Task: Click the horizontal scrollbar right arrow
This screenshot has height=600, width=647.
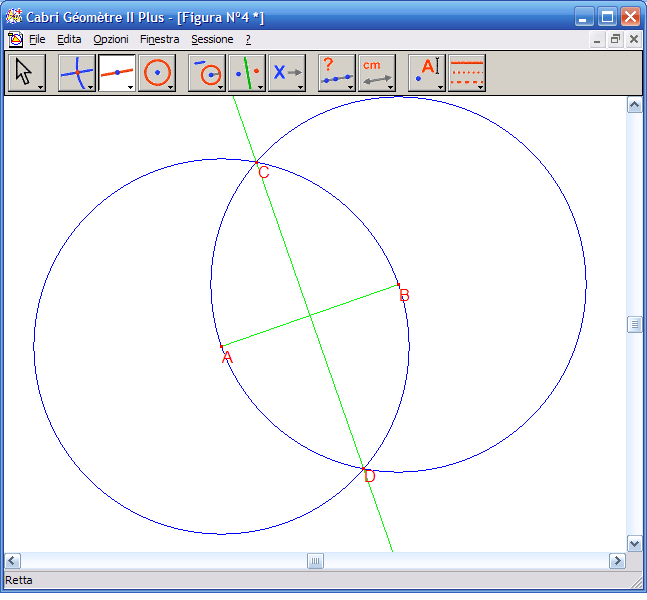Action: [x=617, y=561]
